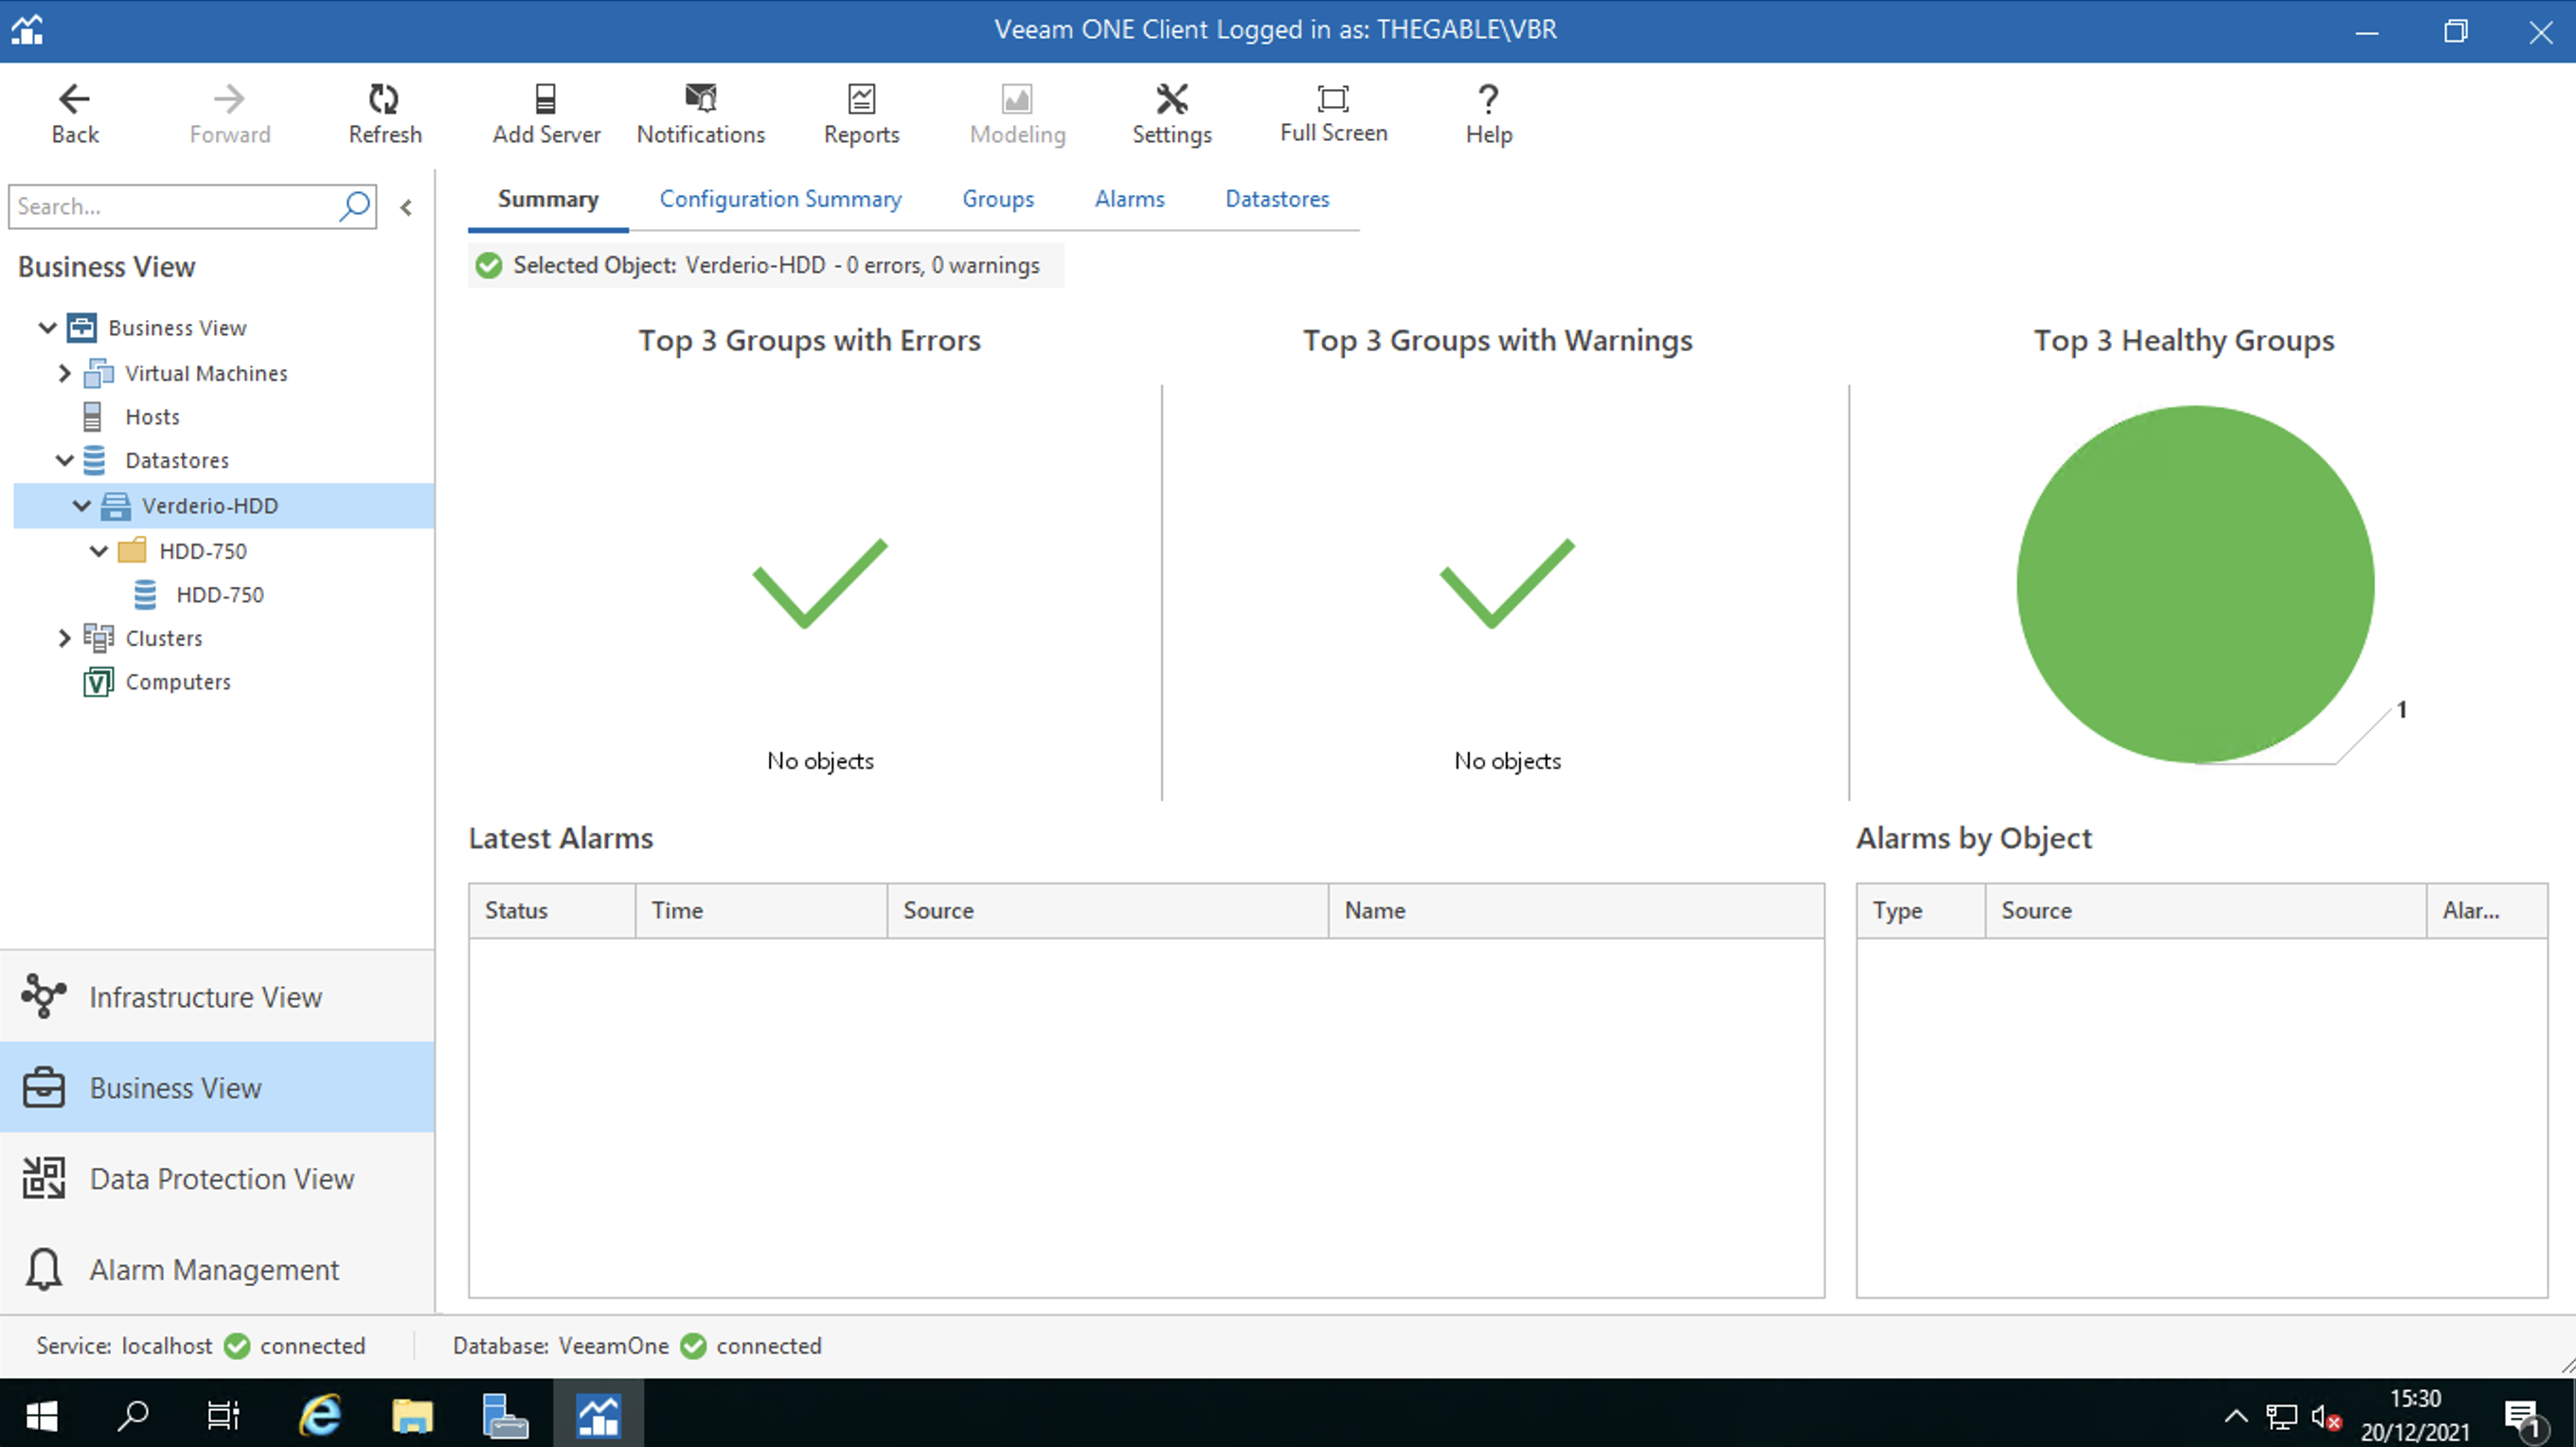
Task: Click the muted volume tray icon
Action: (x=2326, y=1416)
